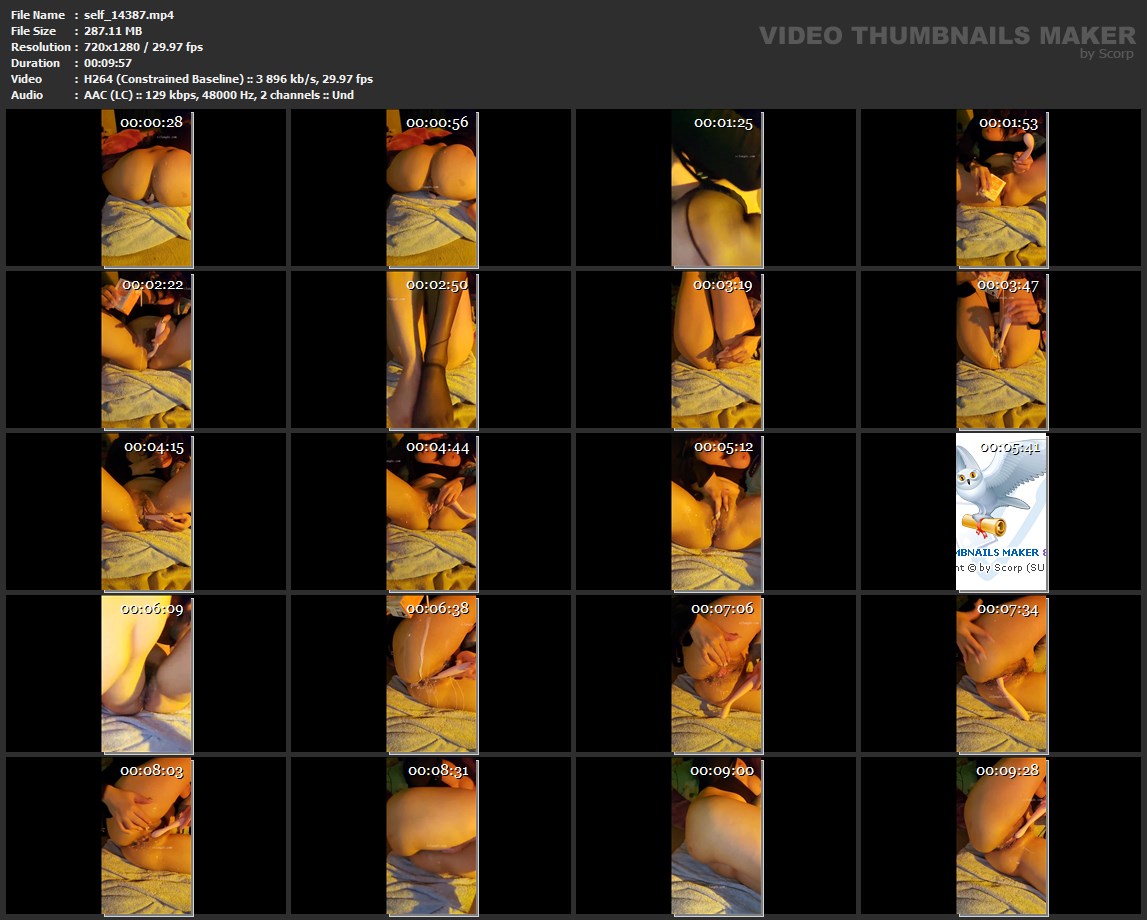Select the frame at 00:04:15

(147, 512)
